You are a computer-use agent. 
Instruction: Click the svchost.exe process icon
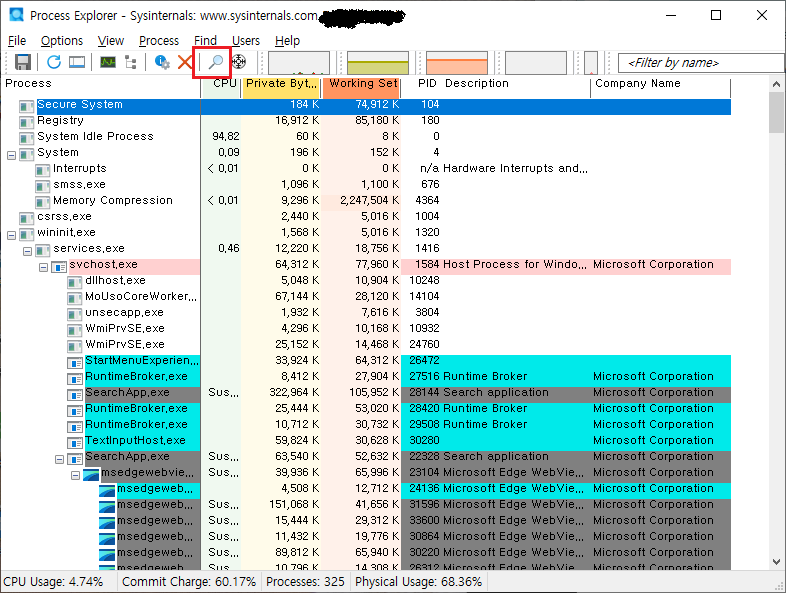60,267
